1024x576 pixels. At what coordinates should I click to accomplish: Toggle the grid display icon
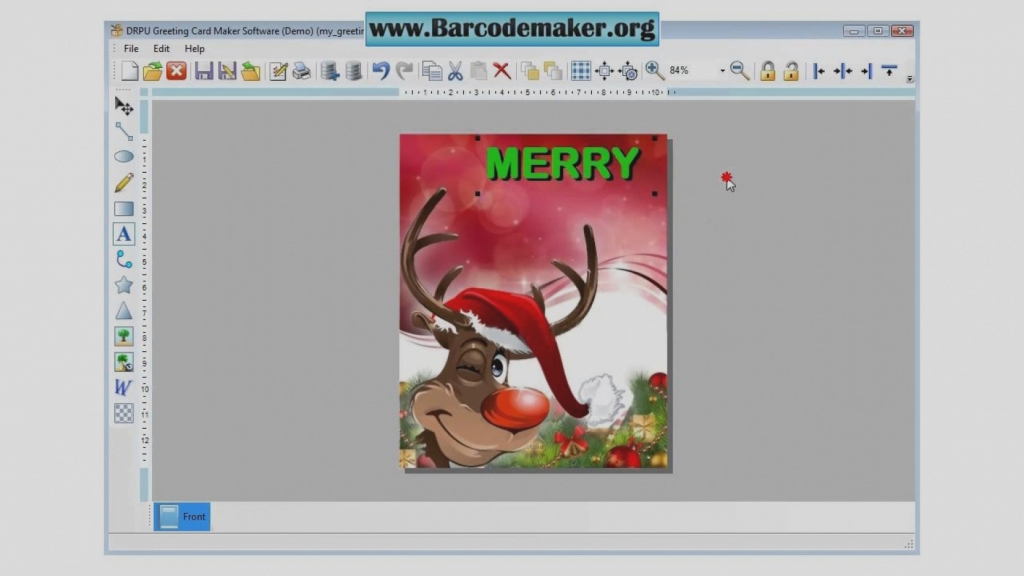click(580, 71)
